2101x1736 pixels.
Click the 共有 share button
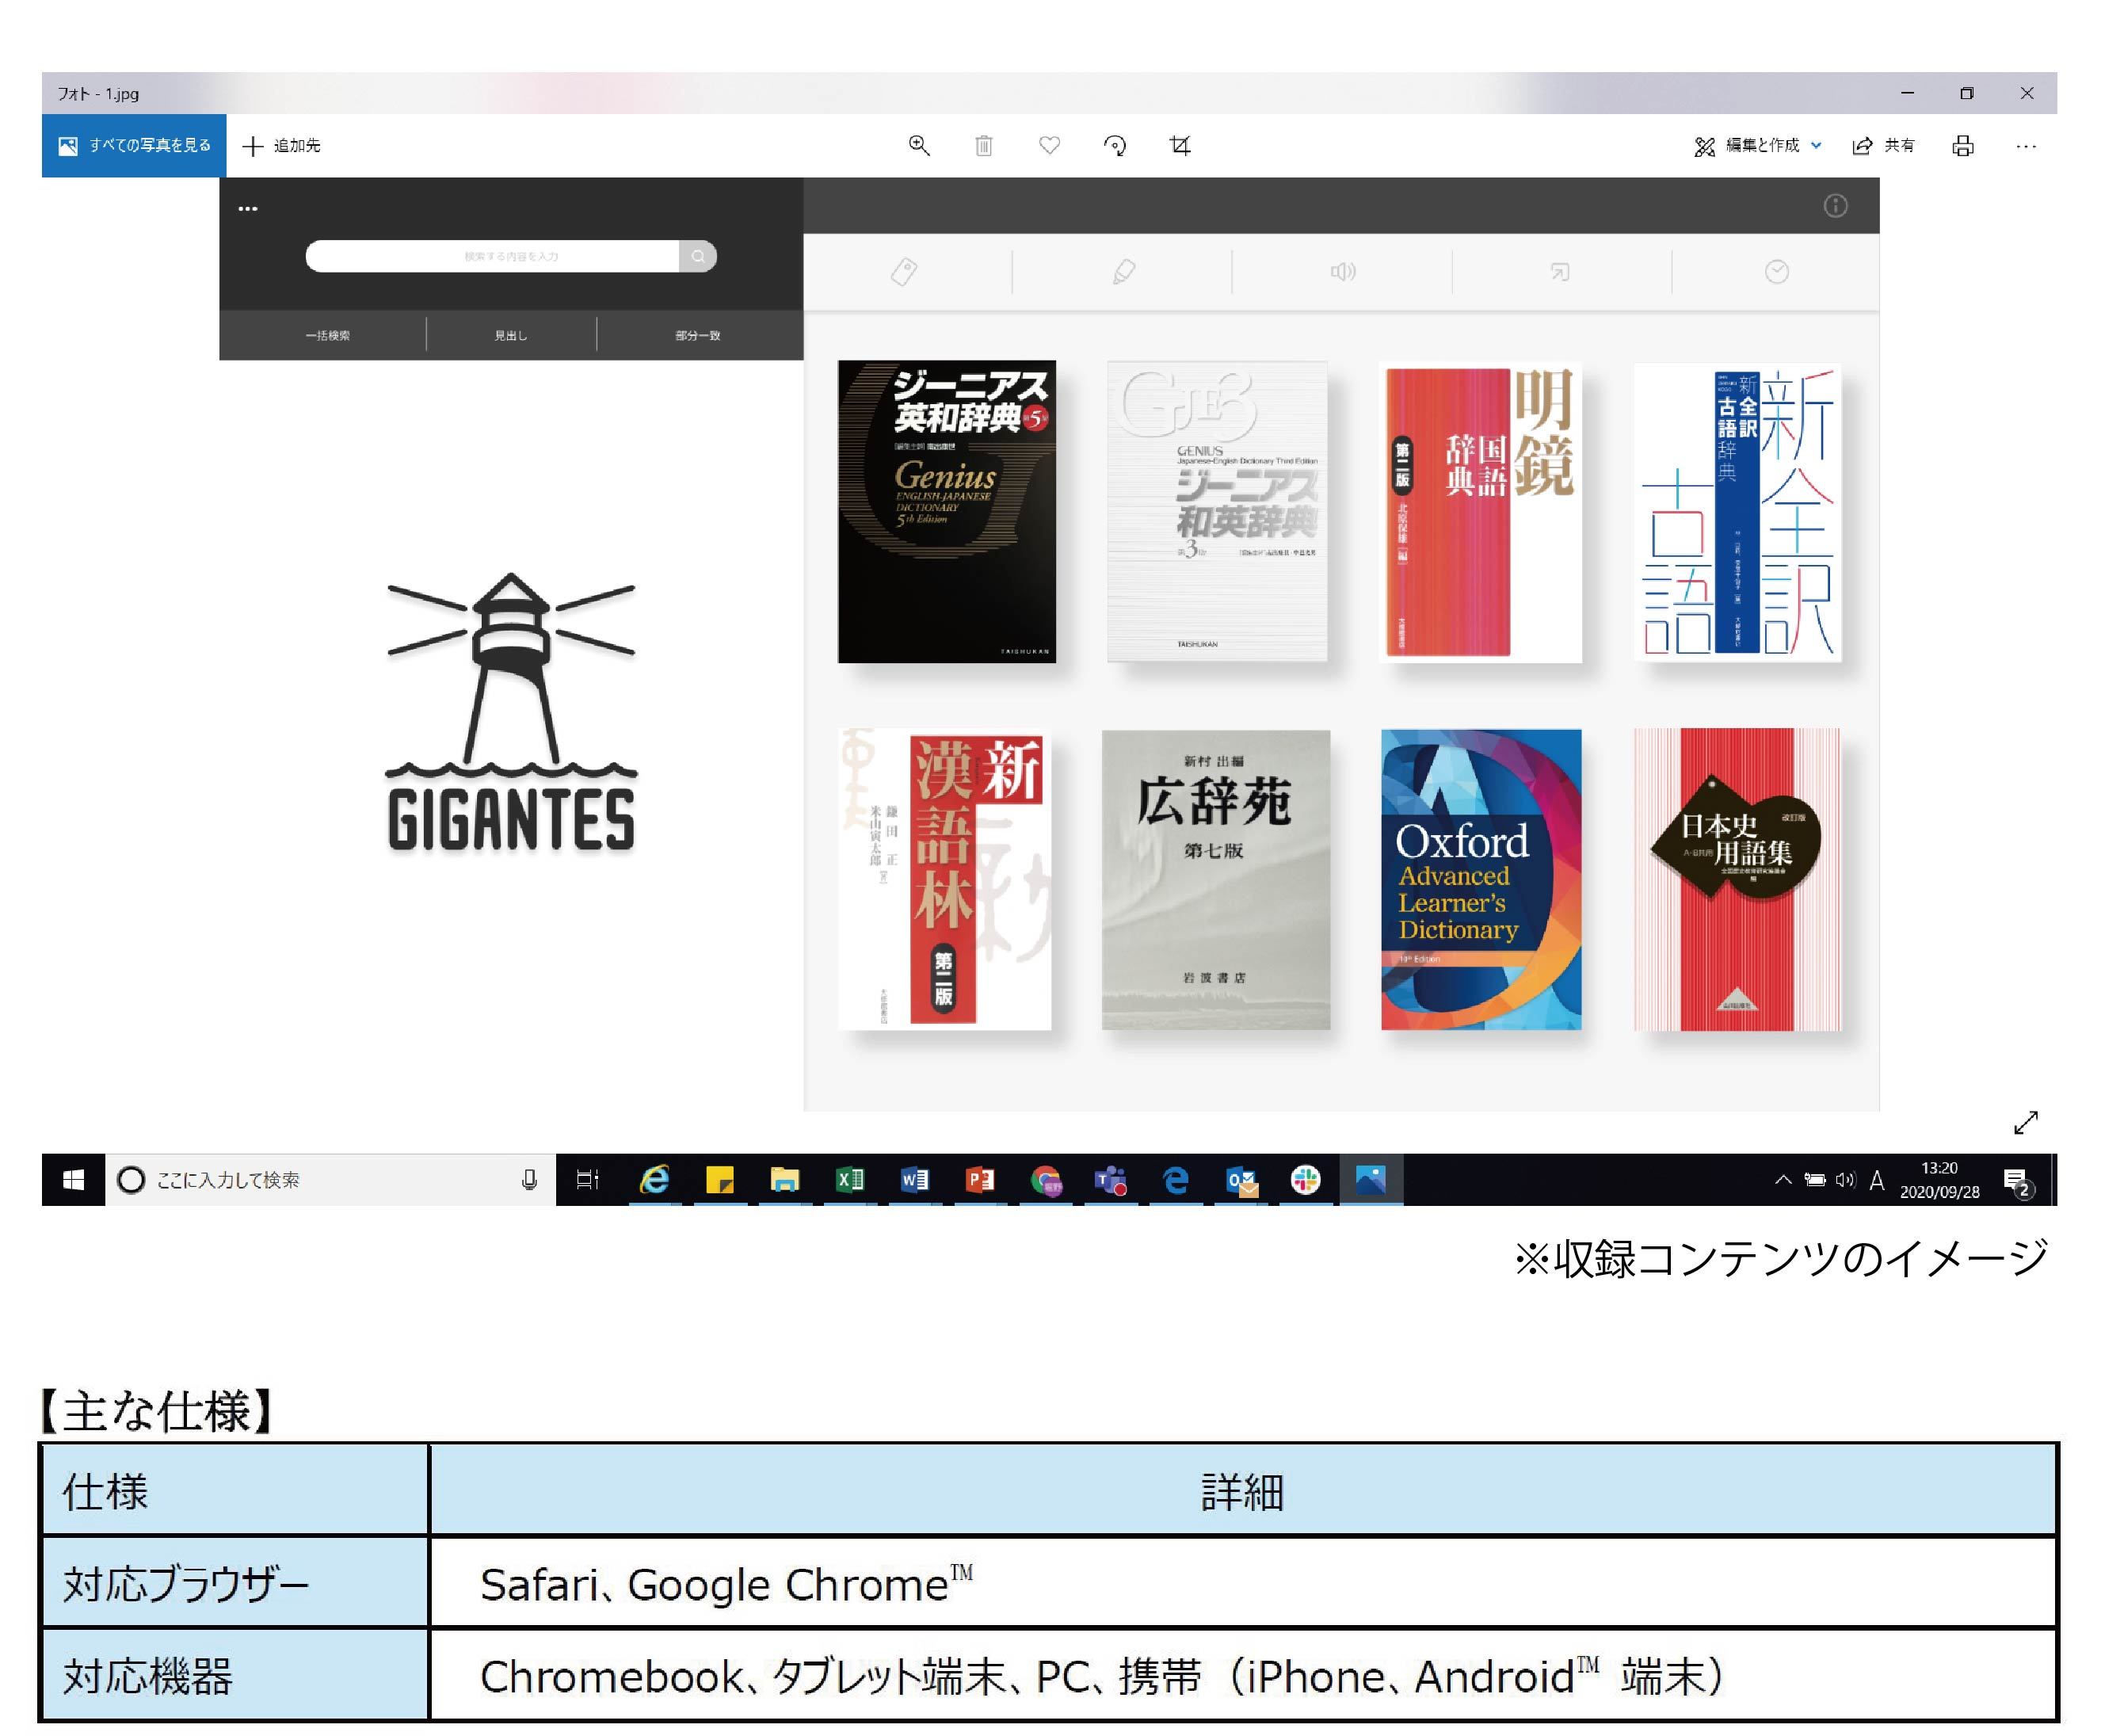point(1884,146)
